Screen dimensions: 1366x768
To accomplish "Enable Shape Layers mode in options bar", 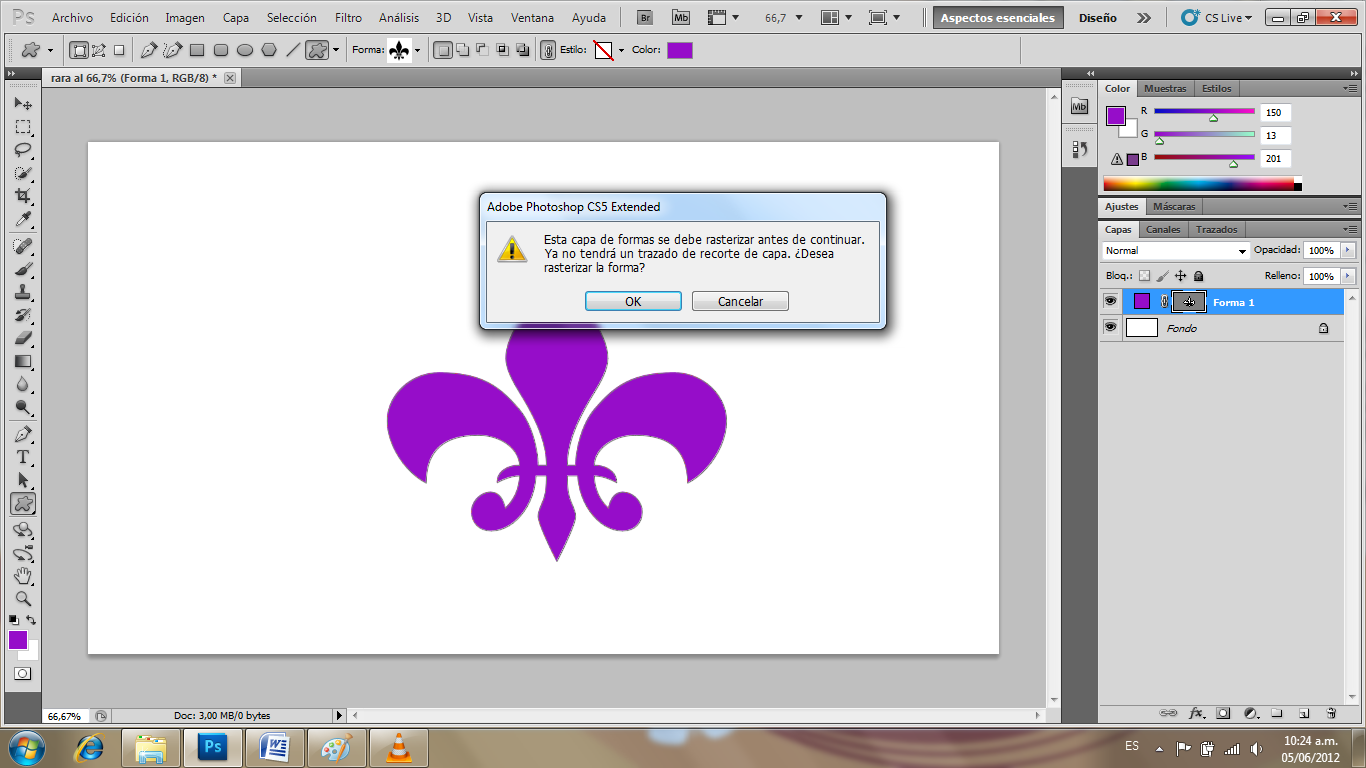I will click(x=79, y=50).
